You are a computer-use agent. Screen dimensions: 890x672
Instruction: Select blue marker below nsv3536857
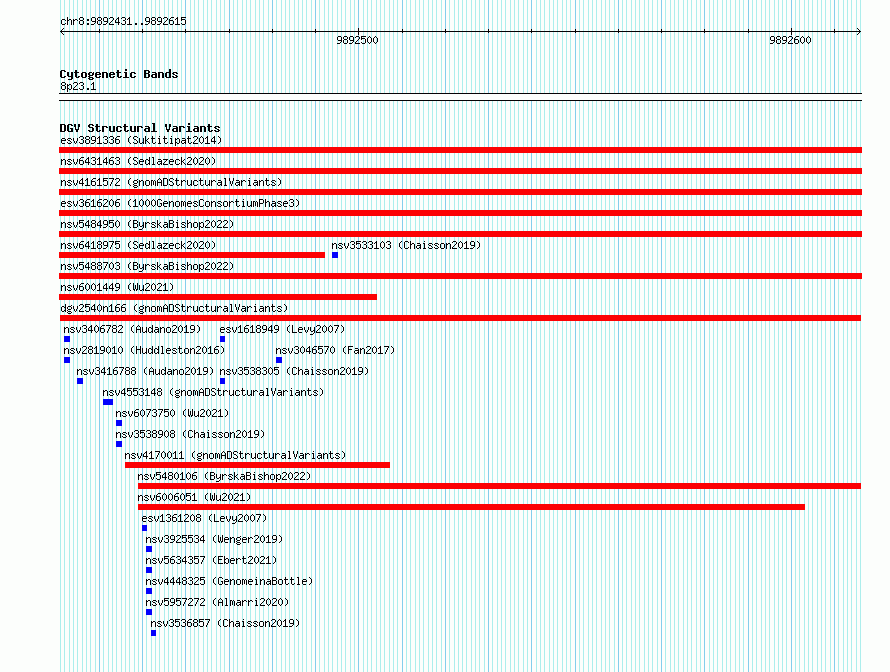153,633
